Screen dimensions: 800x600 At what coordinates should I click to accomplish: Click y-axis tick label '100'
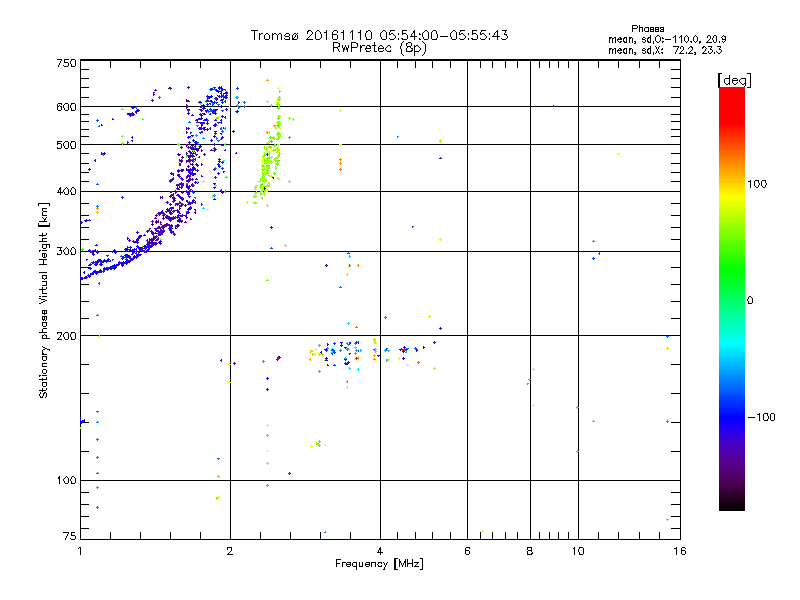[66, 481]
